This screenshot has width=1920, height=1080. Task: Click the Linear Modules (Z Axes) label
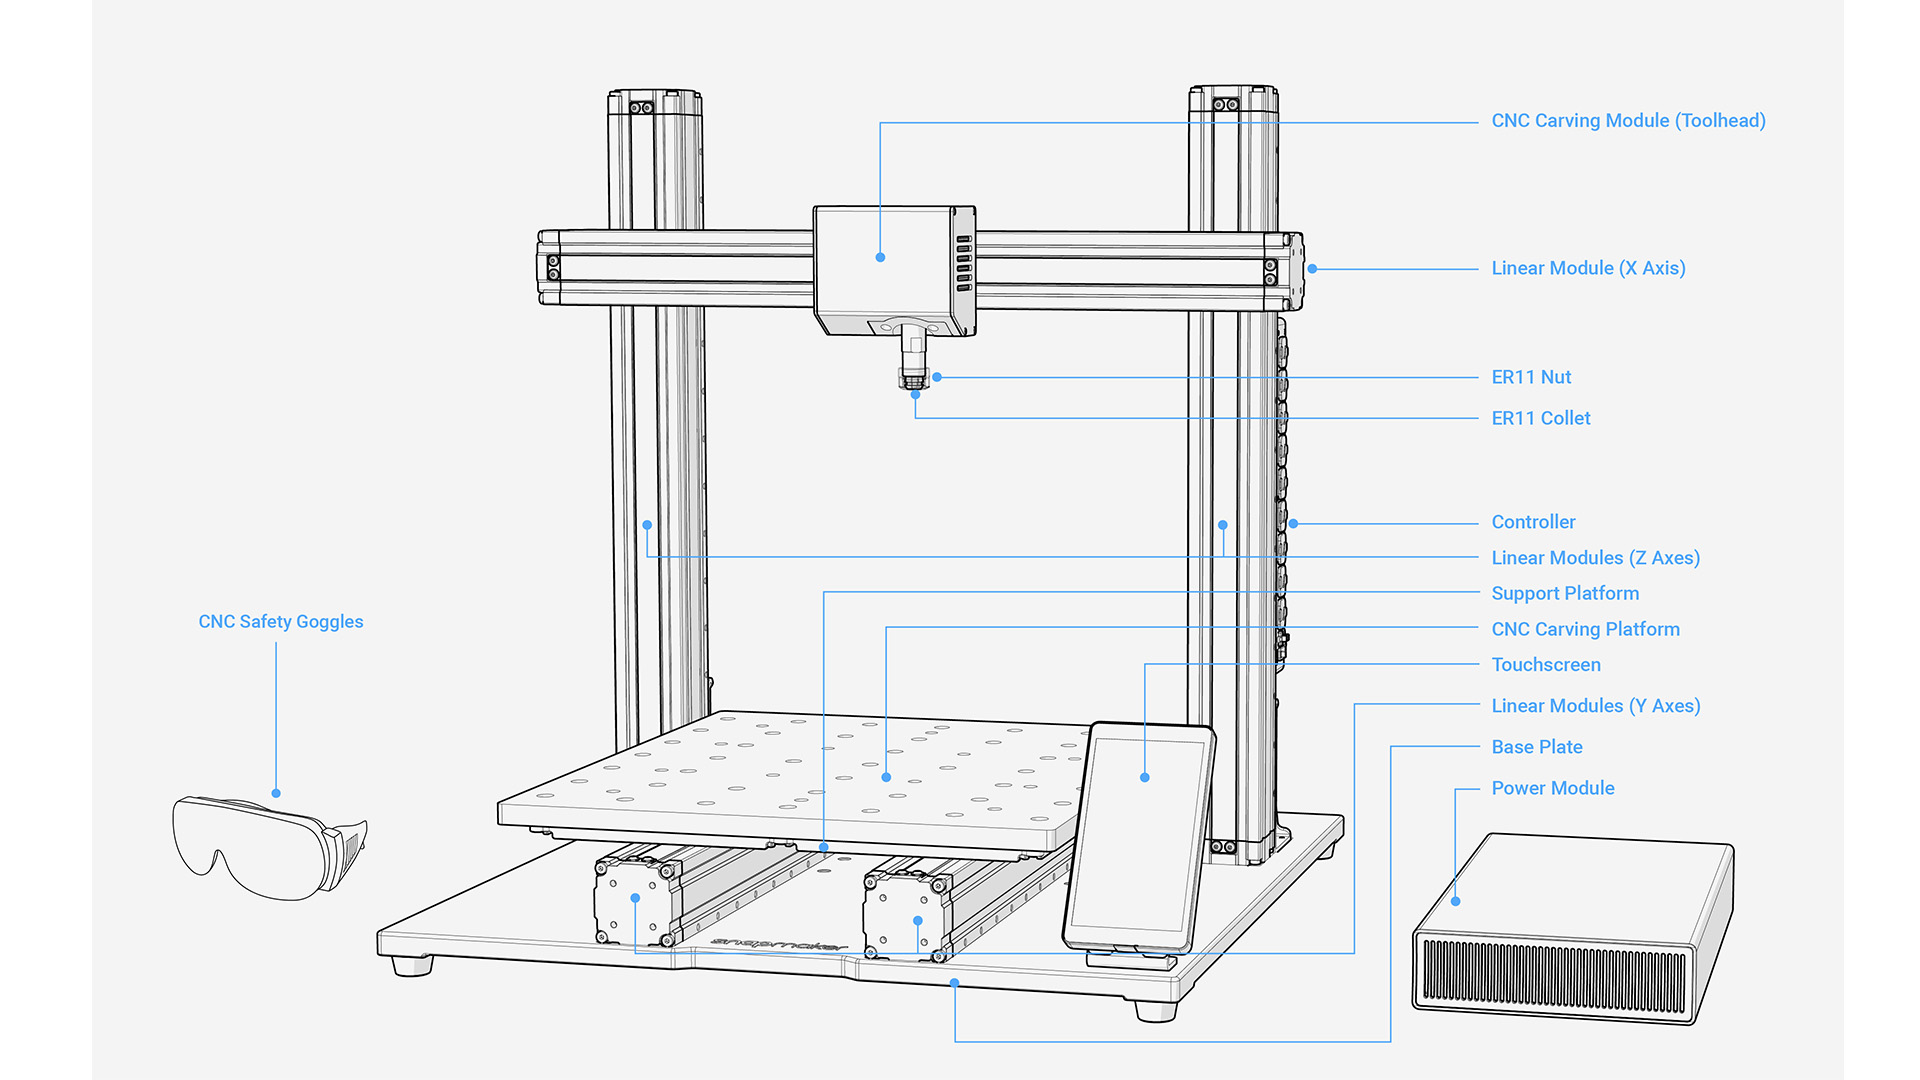(1595, 558)
